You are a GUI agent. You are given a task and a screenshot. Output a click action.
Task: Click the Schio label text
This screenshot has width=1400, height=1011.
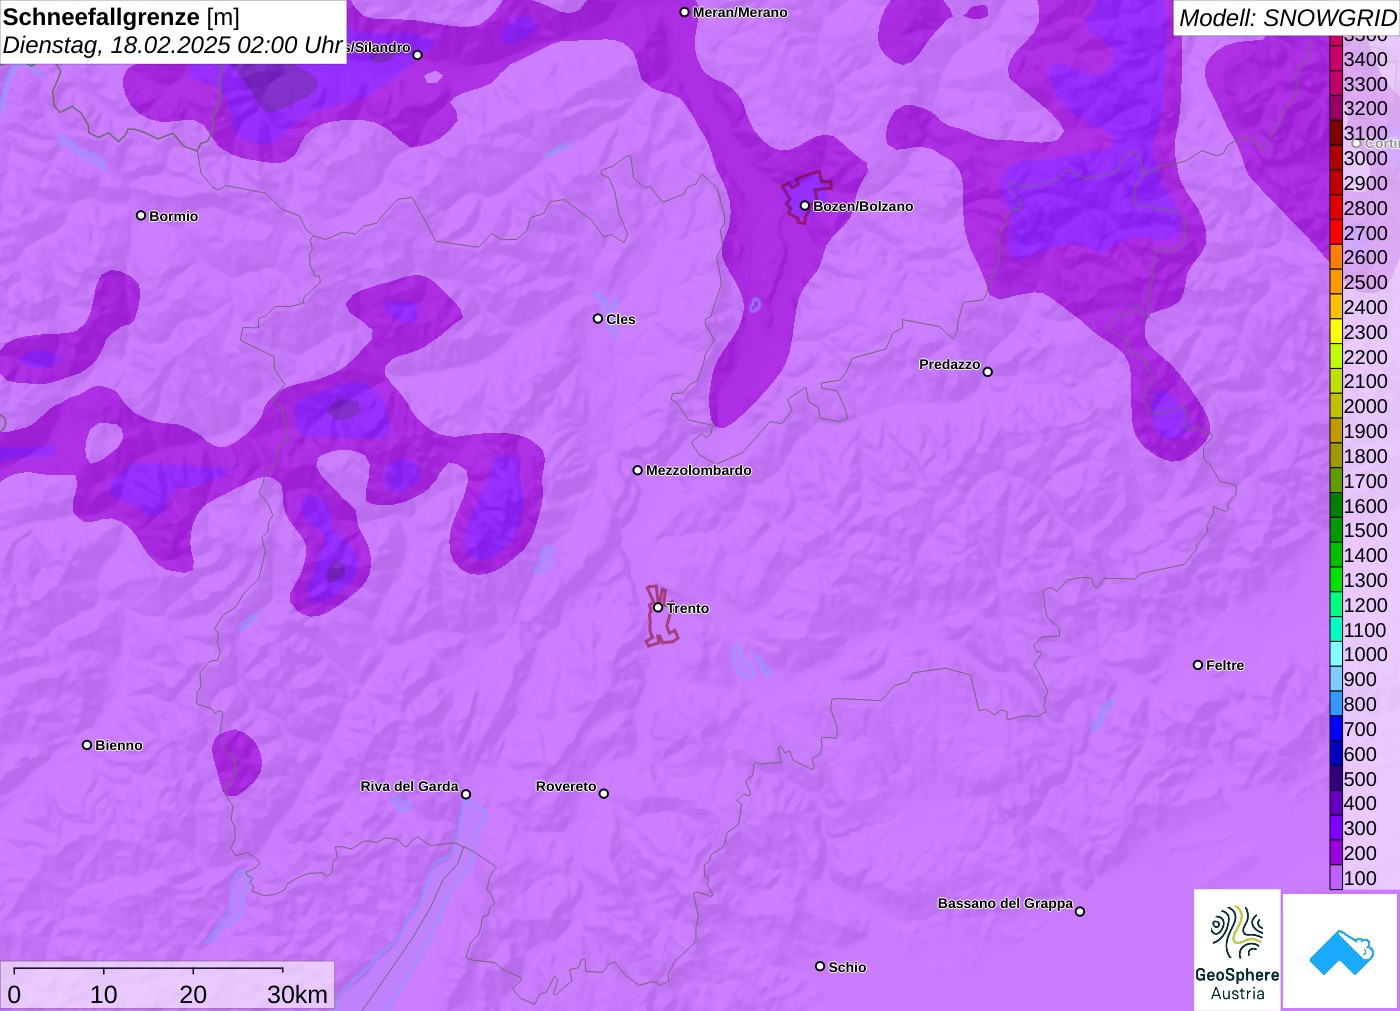coord(847,967)
